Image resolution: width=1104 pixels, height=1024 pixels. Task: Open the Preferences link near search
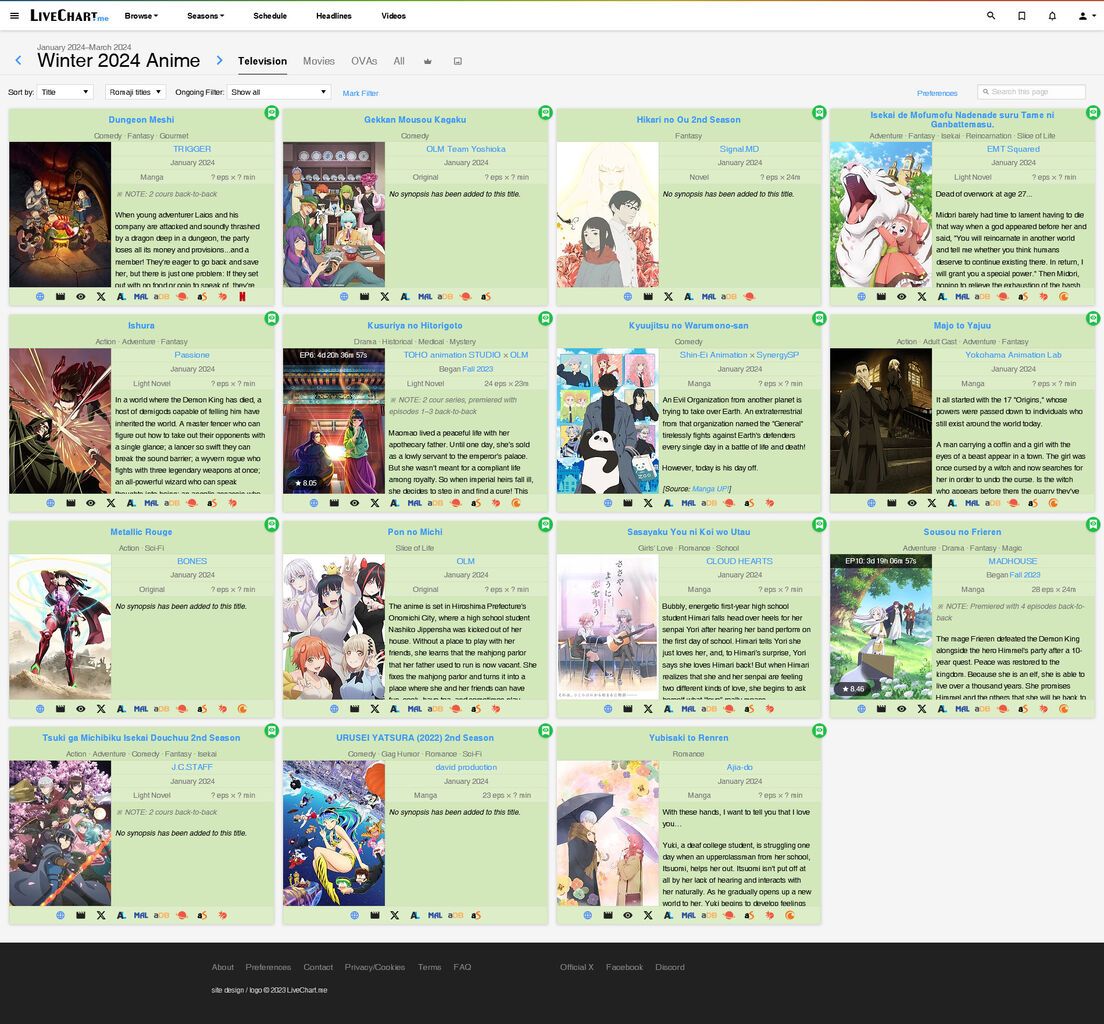pyautogui.click(x=937, y=93)
